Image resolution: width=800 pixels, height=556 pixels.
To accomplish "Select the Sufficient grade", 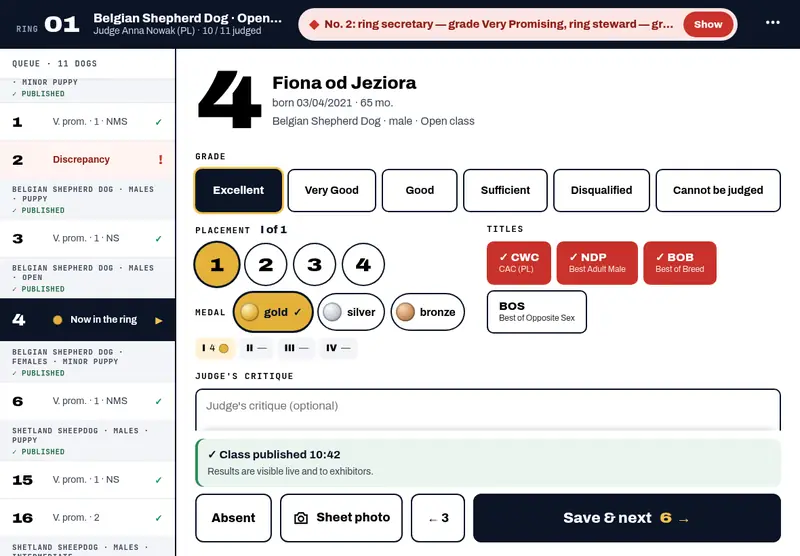I will 505,190.
